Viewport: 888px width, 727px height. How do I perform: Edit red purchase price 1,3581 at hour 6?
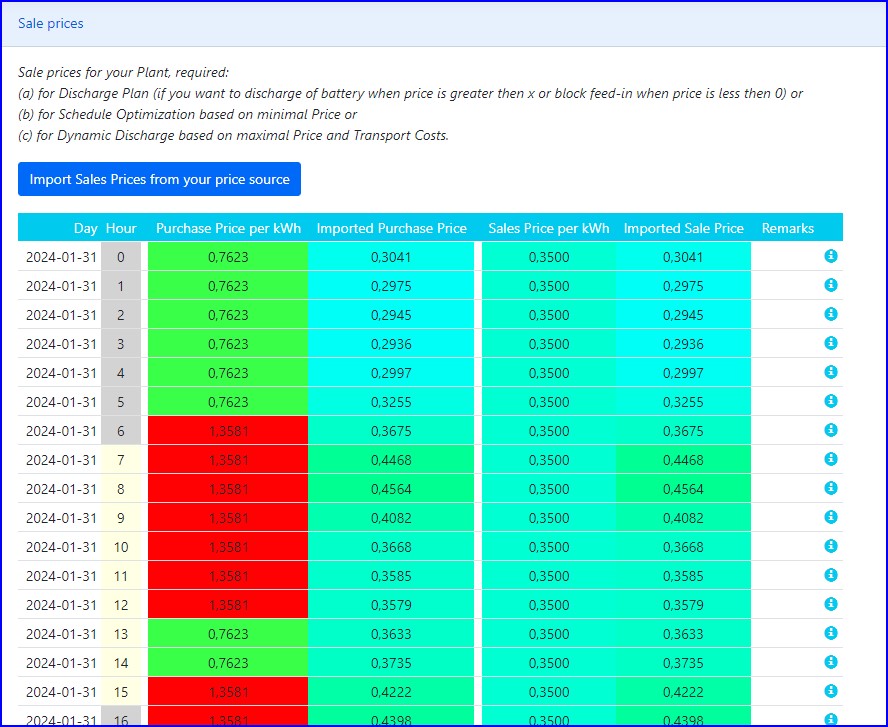coord(227,431)
